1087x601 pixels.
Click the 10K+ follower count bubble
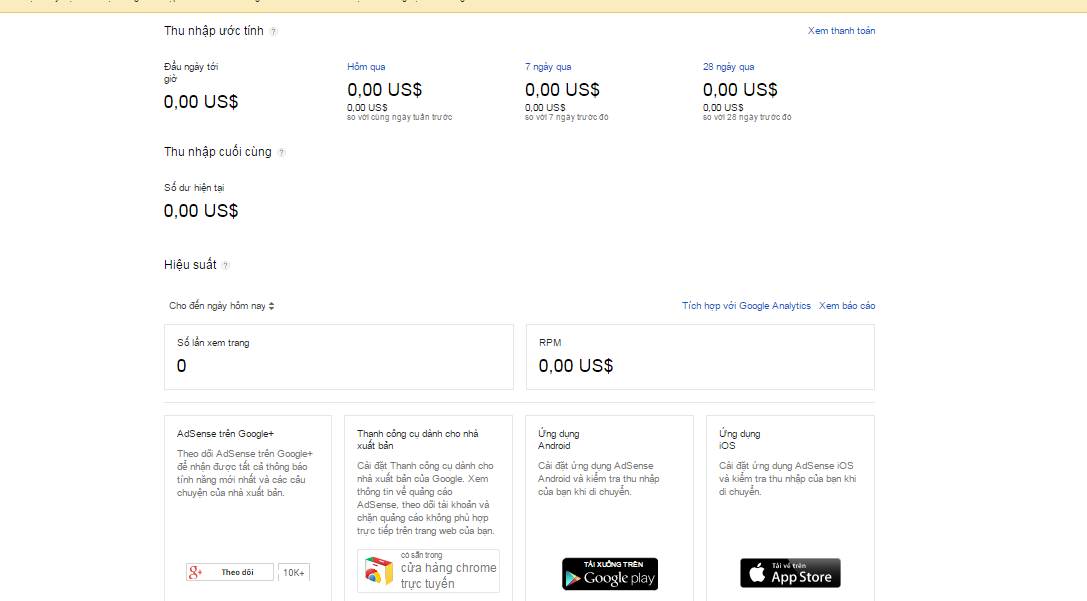click(294, 572)
